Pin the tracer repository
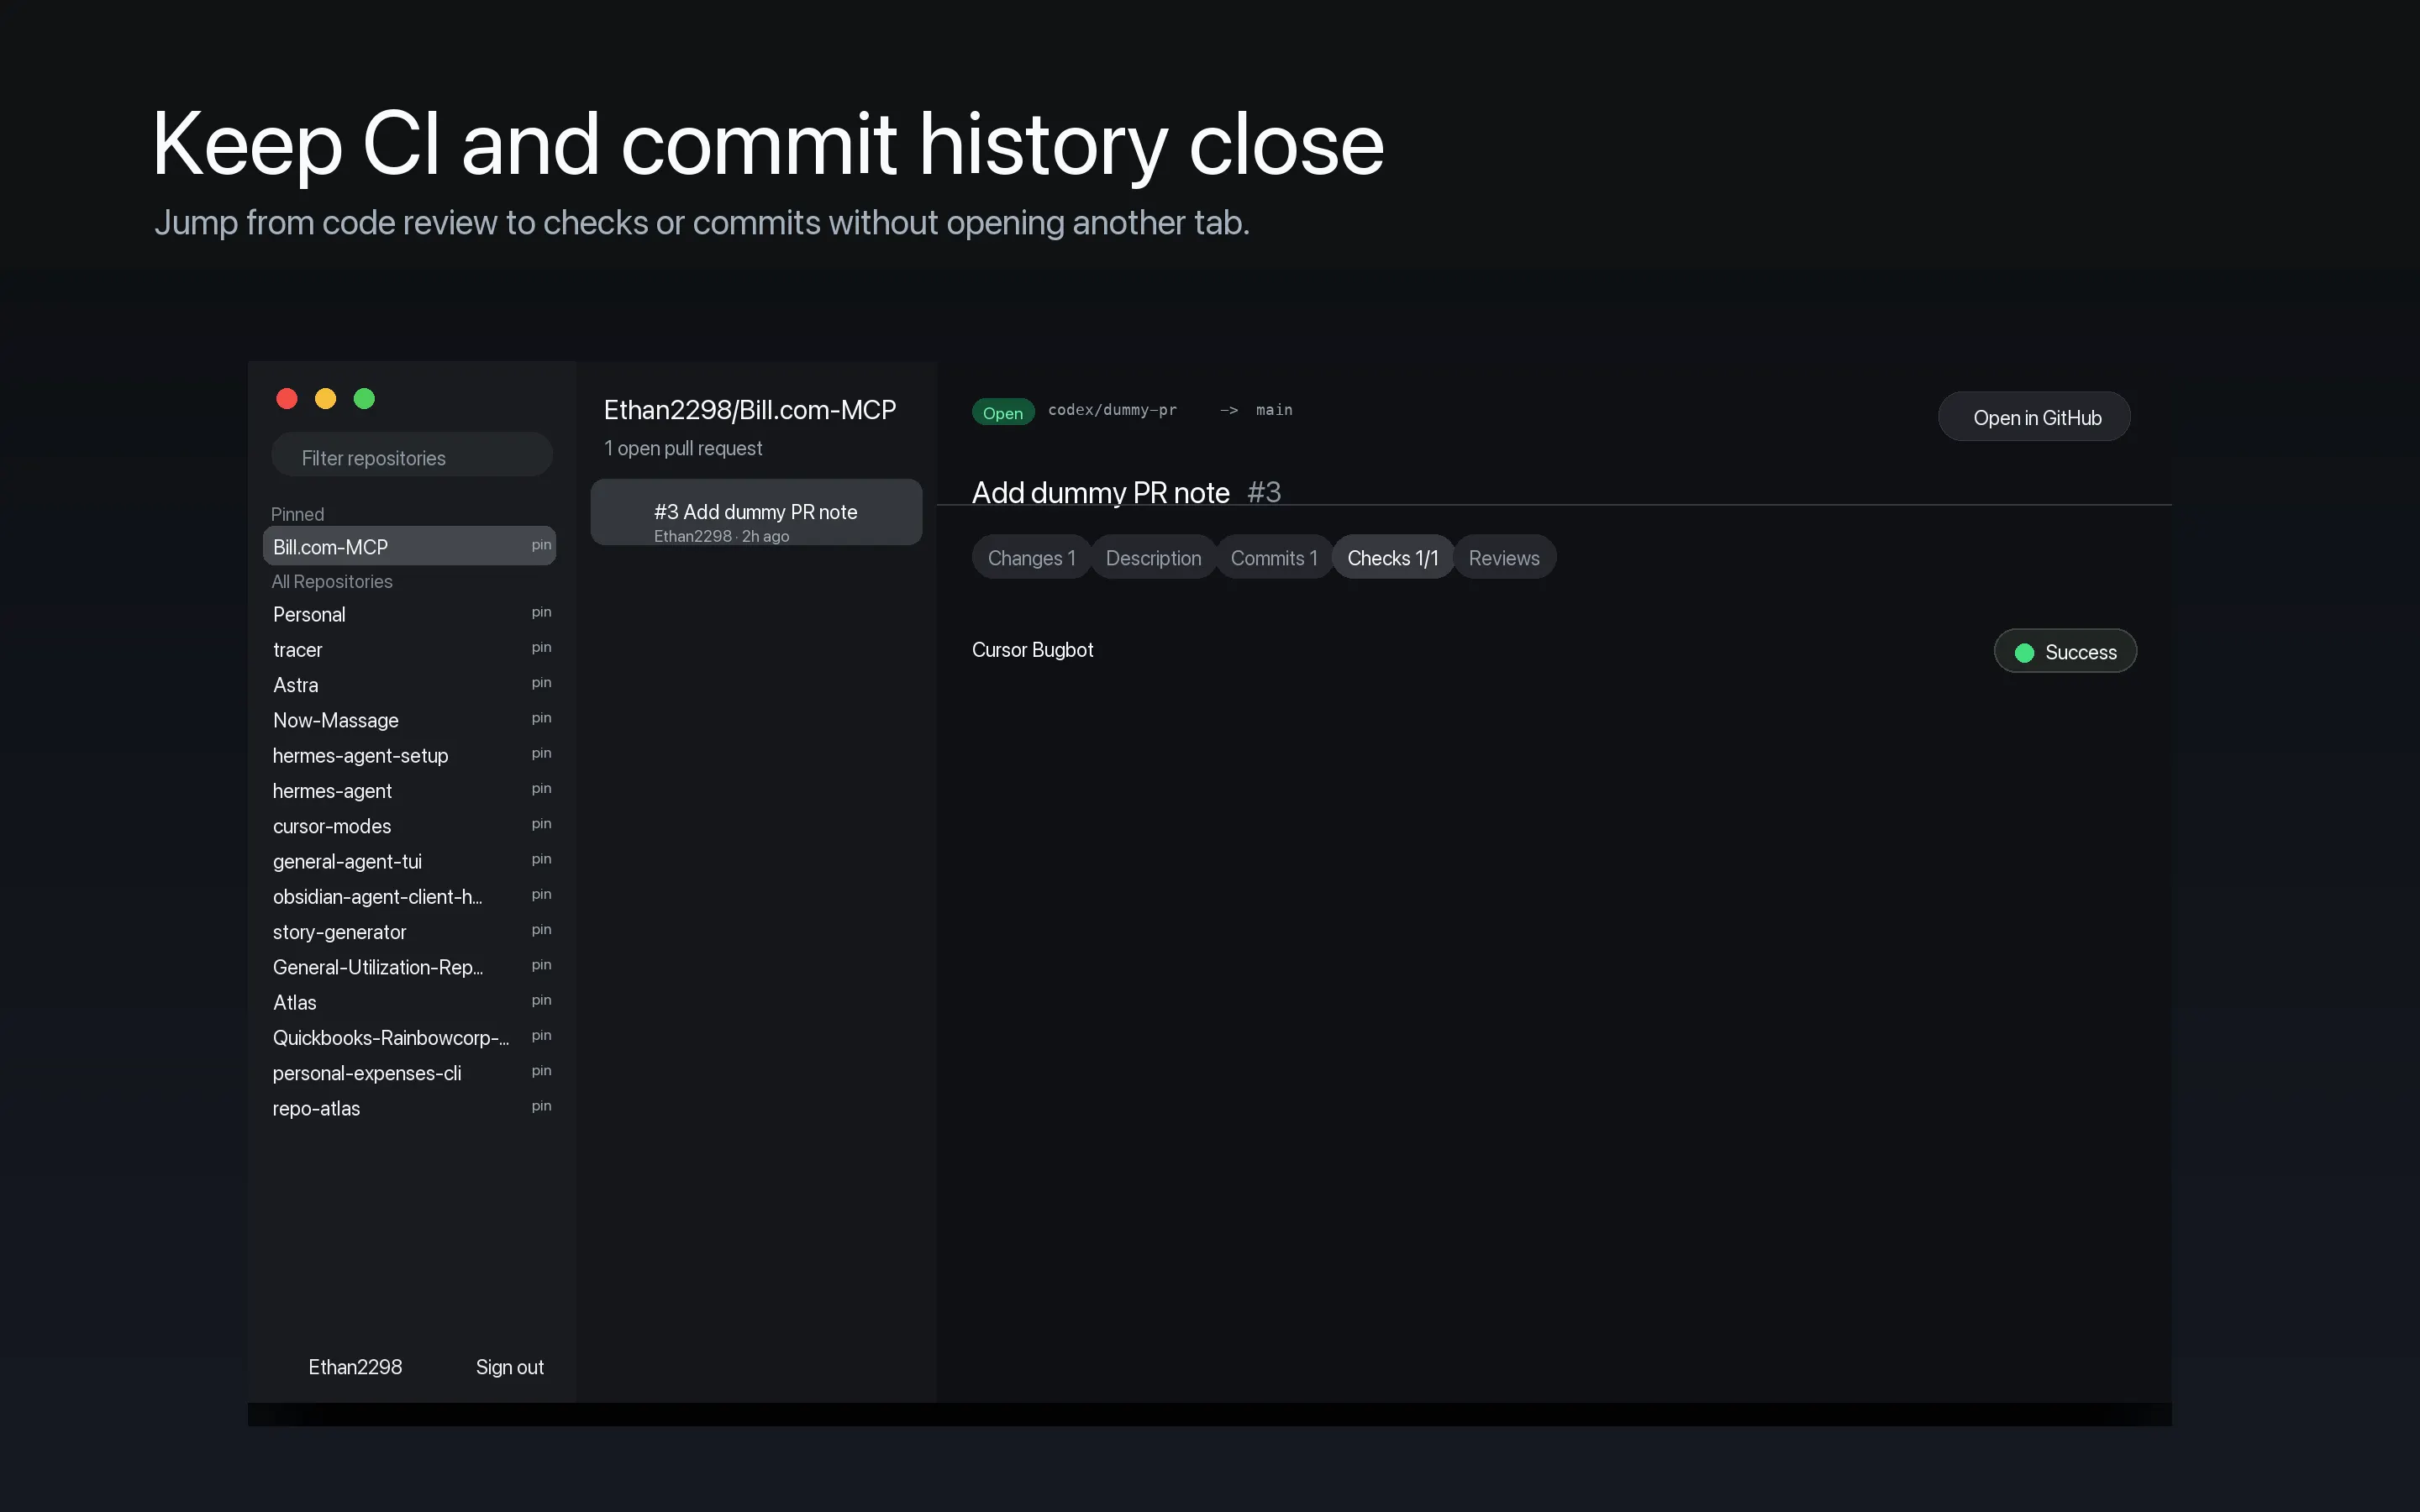Viewport: 2420px width, 1512px height. 541,647
